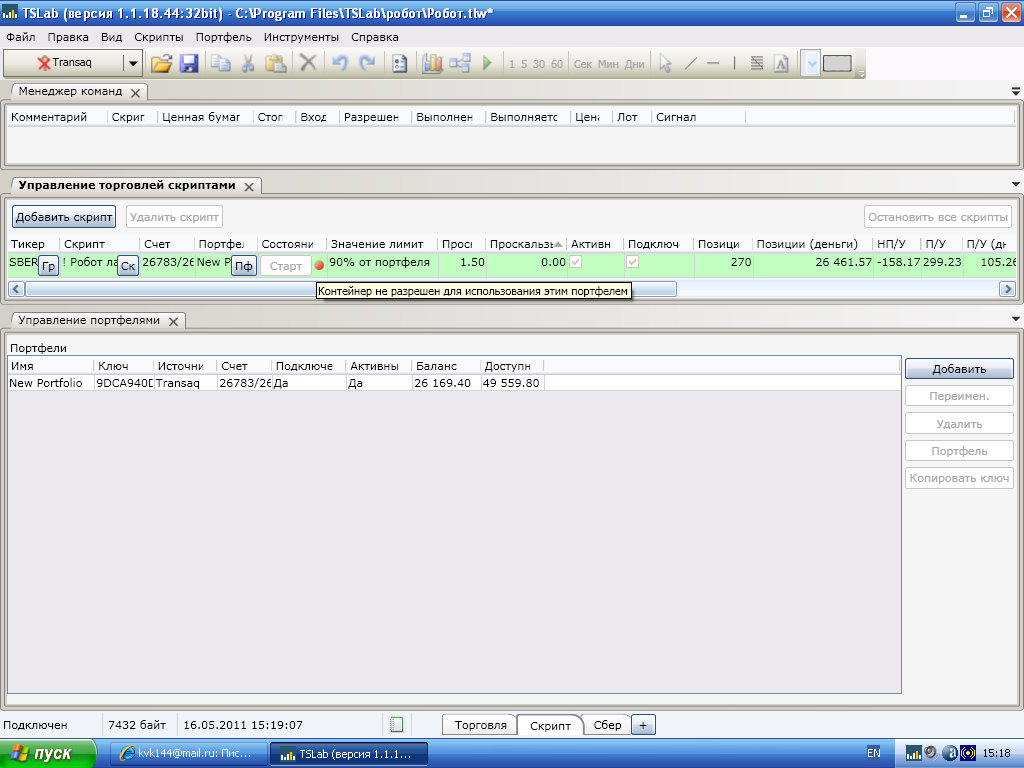Click the chart icon in the toolbar
The height and width of the screenshot is (768, 1024).
pyautogui.click(x=432, y=64)
